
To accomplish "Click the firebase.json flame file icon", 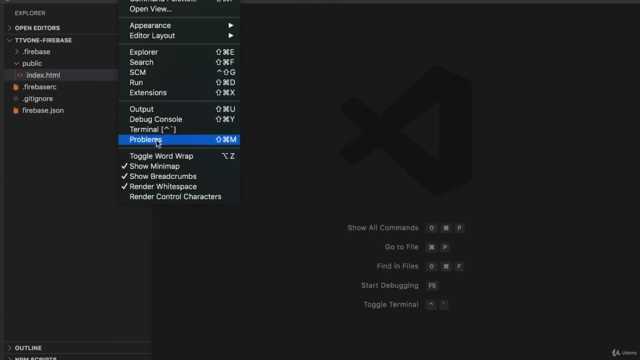I will [16, 110].
